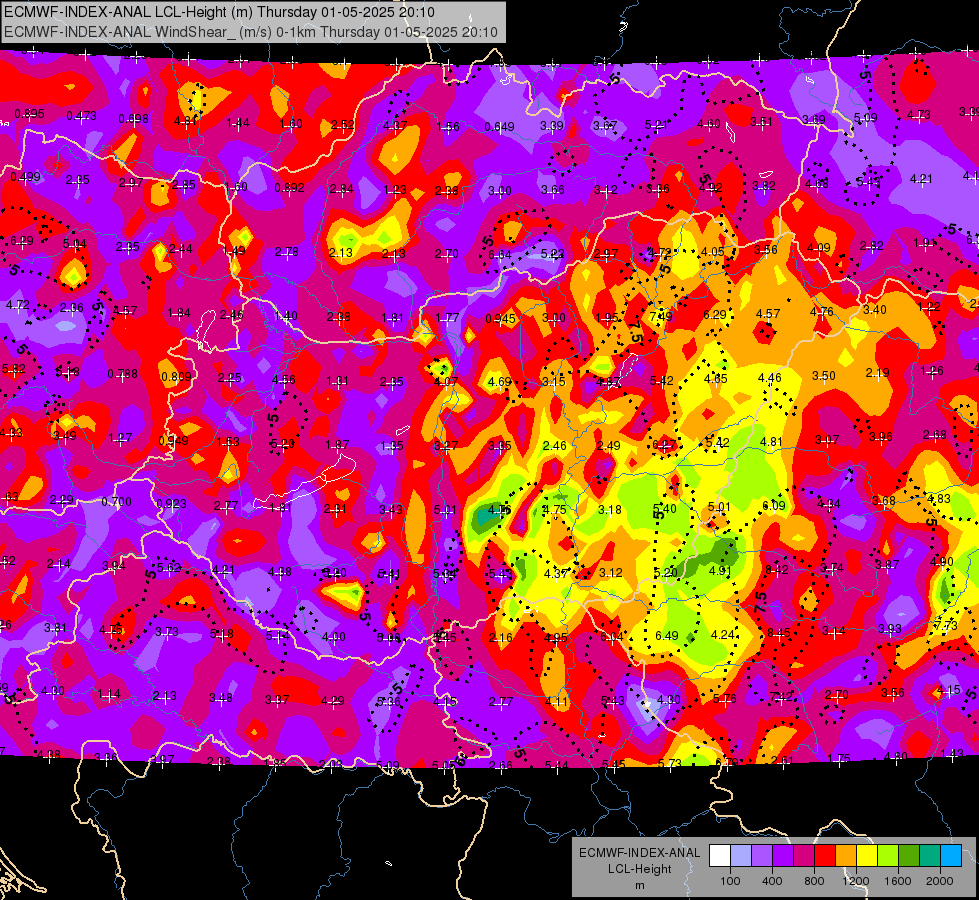Click the light lavender legend swatch
This screenshot has height=900, width=979.
tap(741, 856)
